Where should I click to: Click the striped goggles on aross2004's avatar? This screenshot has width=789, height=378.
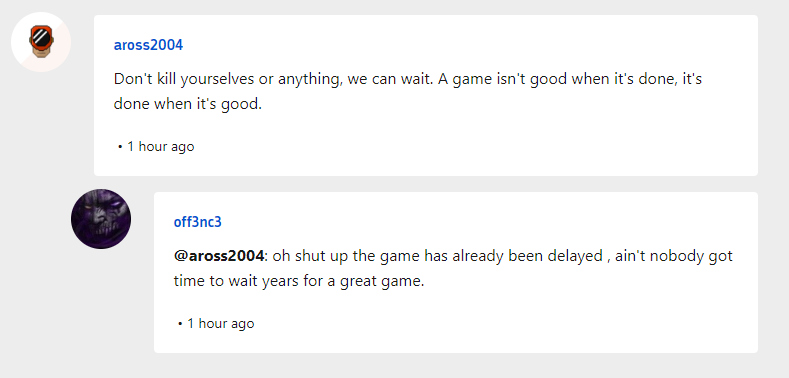(x=38, y=37)
